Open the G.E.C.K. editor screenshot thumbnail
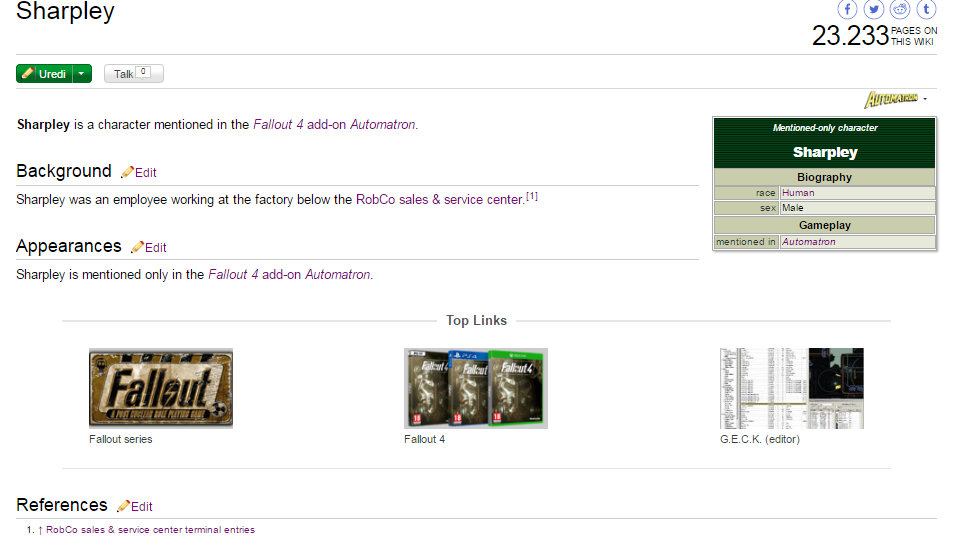Viewport: 954px width, 543px height. coord(792,388)
